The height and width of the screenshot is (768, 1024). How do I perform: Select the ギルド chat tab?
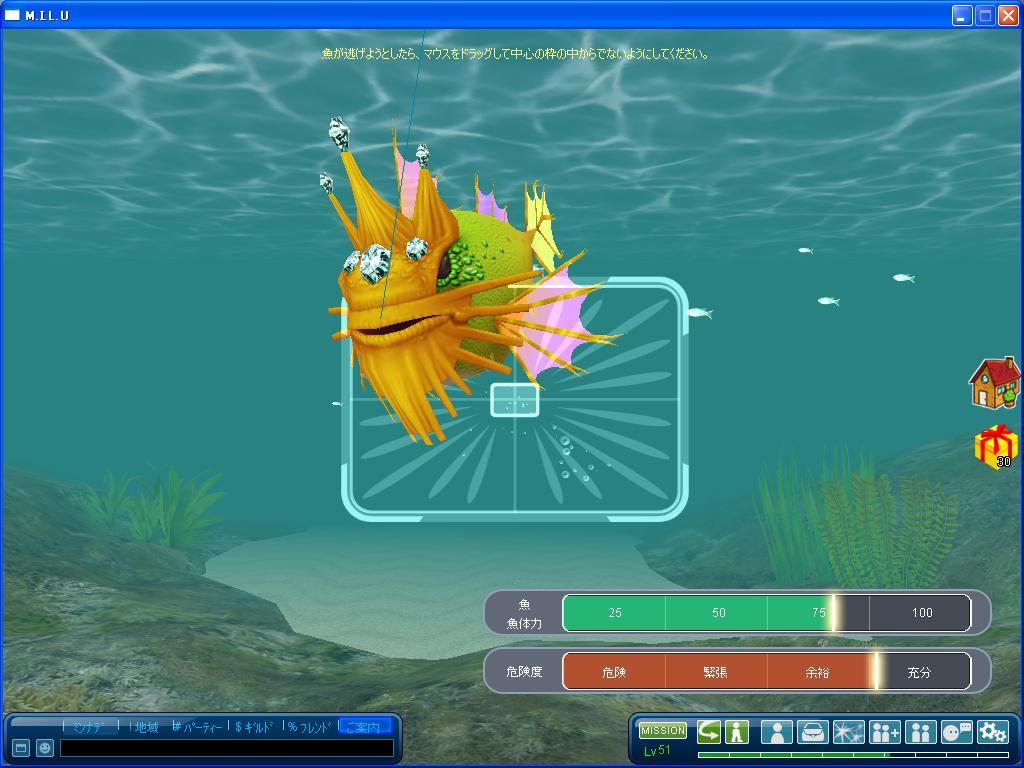pyautogui.click(x=255, y=727)
